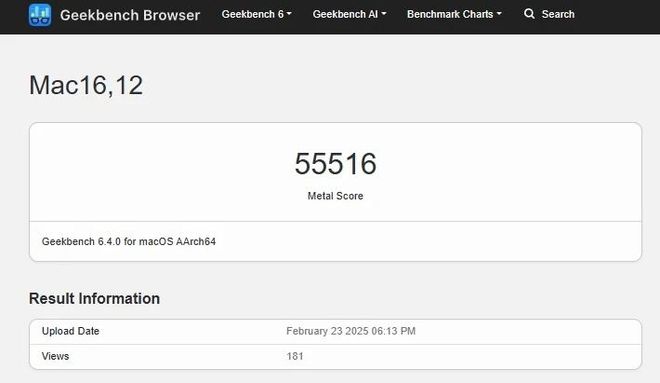Click the Mac16,12 page heading
Viewport: 660px width, 383px height.
[x=86, y=85]
